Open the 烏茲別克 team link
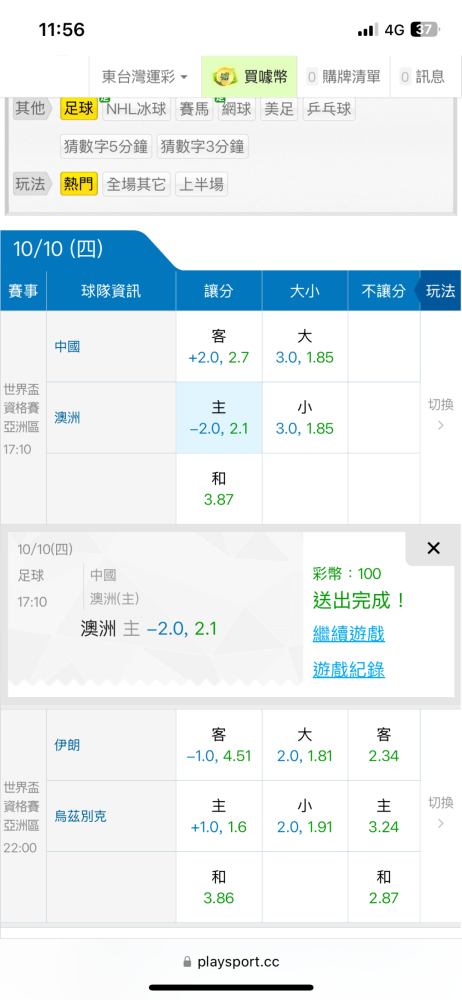 80,816
